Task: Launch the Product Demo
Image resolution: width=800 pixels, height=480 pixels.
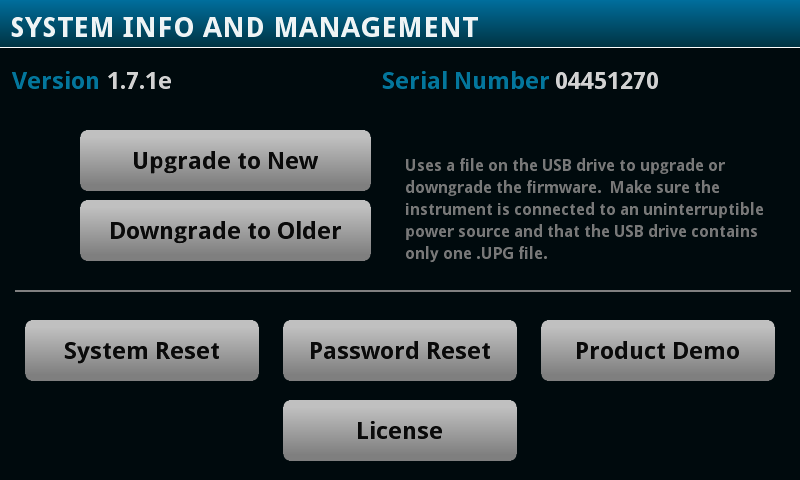Action: pos(657,351)
